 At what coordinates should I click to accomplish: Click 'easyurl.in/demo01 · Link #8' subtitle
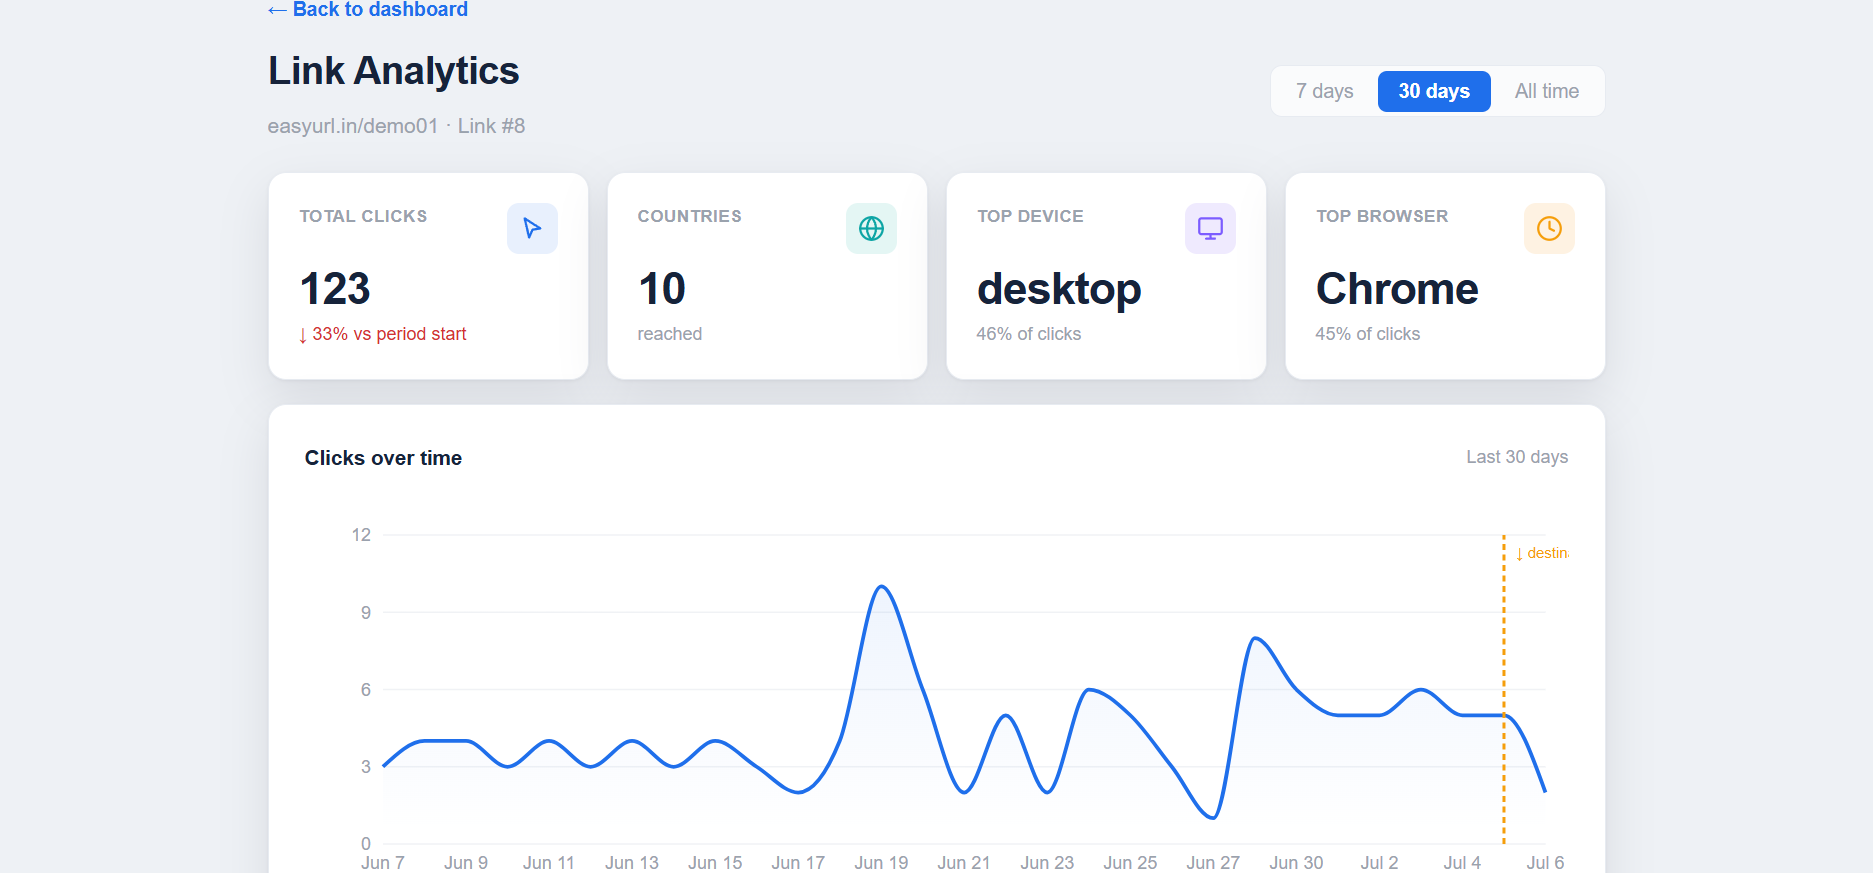click(x=396, y=126)
